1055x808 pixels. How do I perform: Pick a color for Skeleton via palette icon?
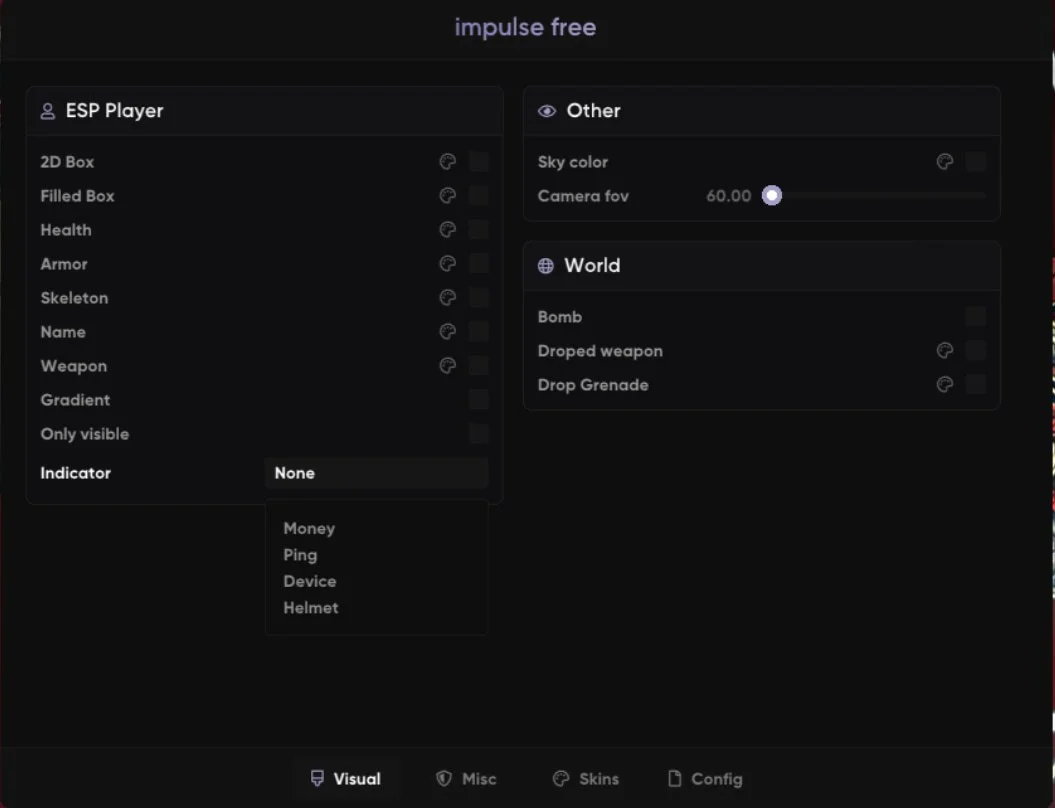[448, 298]
